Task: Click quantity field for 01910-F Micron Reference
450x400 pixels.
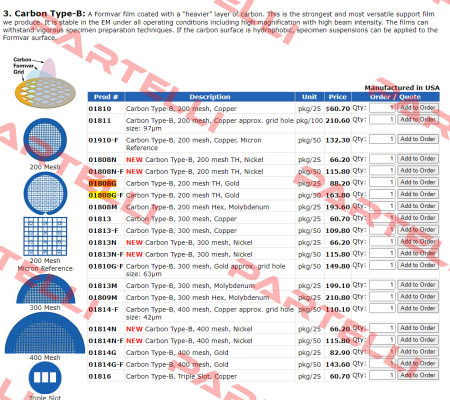Action: [x=382, y=139]
